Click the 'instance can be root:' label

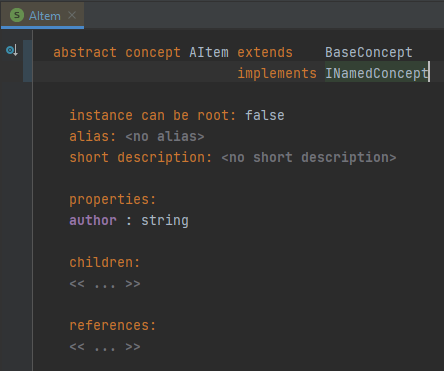coord(153,115)
